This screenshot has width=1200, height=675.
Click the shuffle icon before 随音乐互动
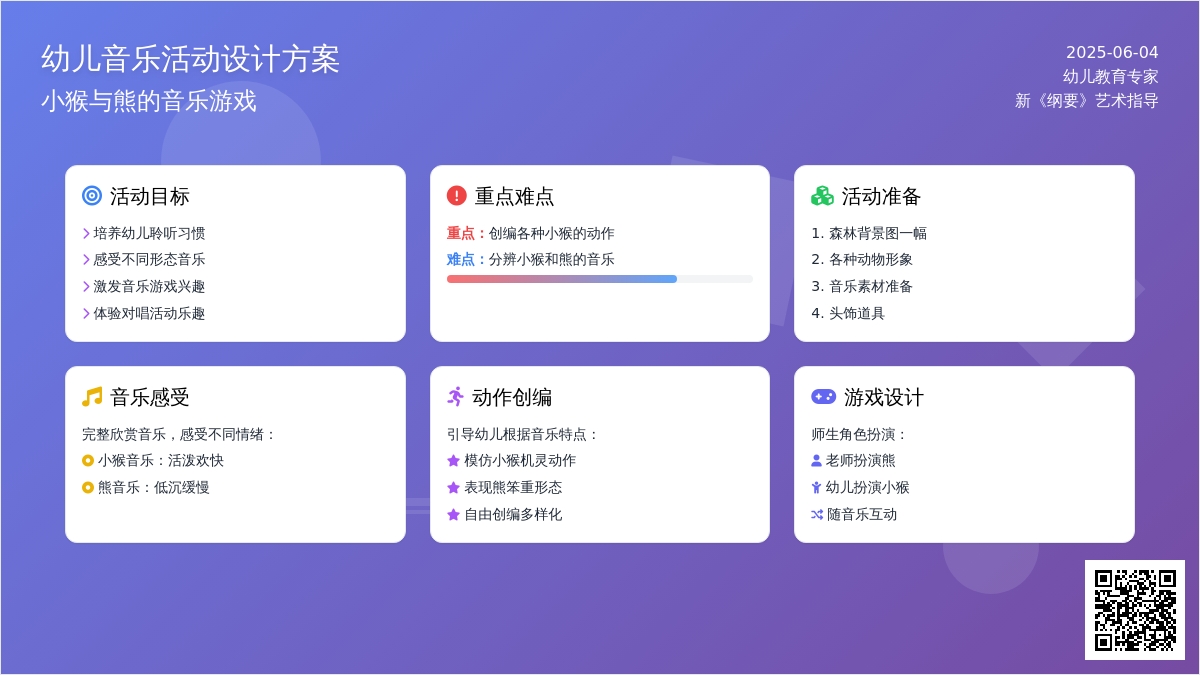tap(817, 515)
